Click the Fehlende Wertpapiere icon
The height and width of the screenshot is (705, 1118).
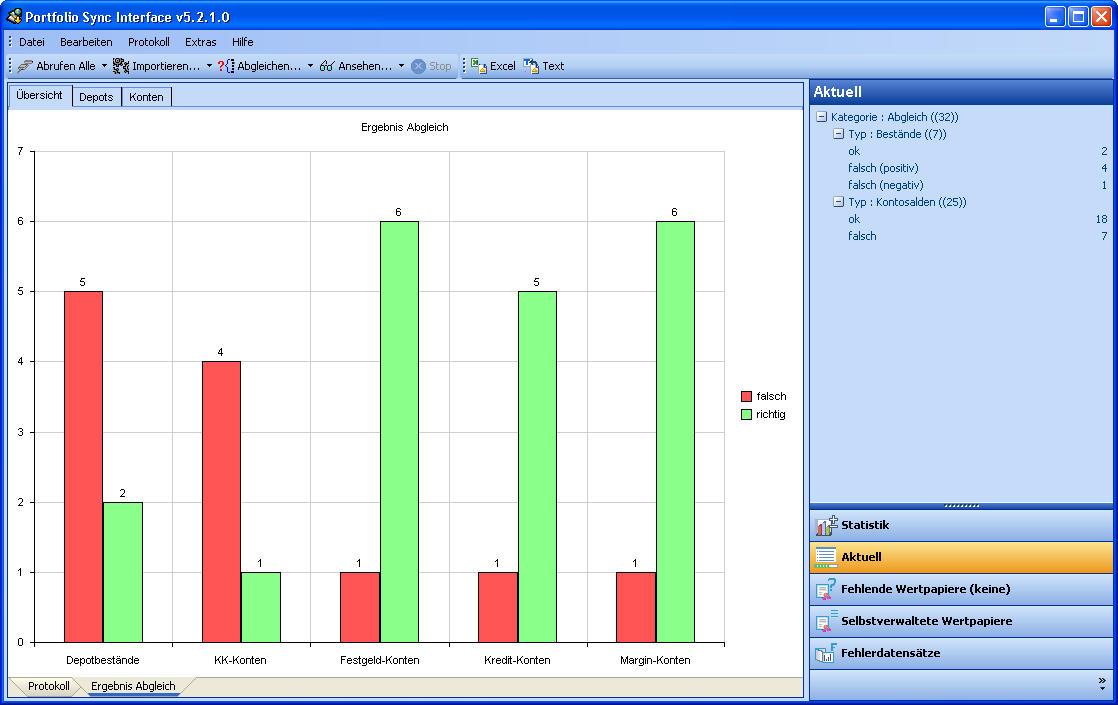826,590
